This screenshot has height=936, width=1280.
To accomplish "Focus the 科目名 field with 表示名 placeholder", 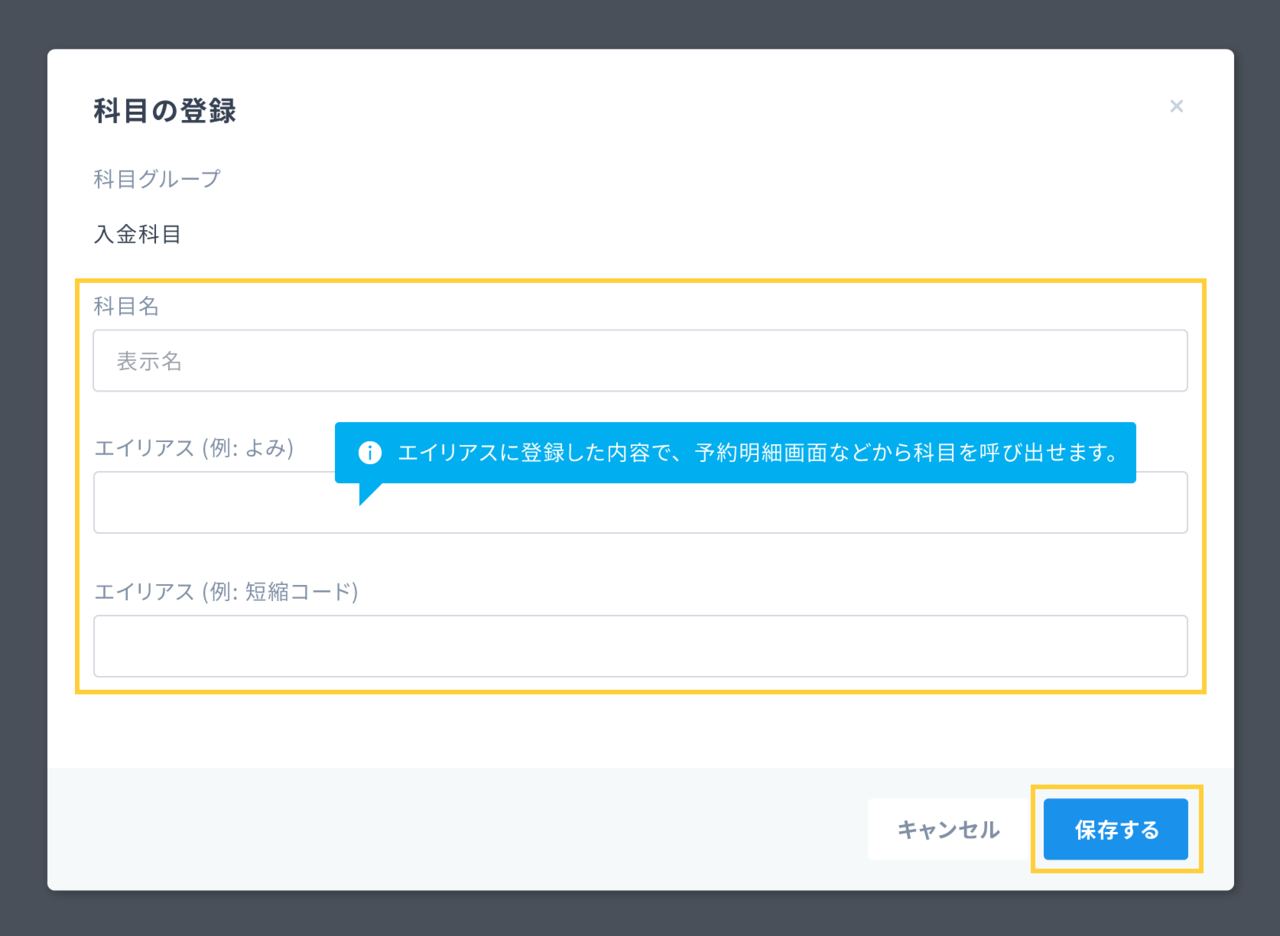I will tap(640, 361).
